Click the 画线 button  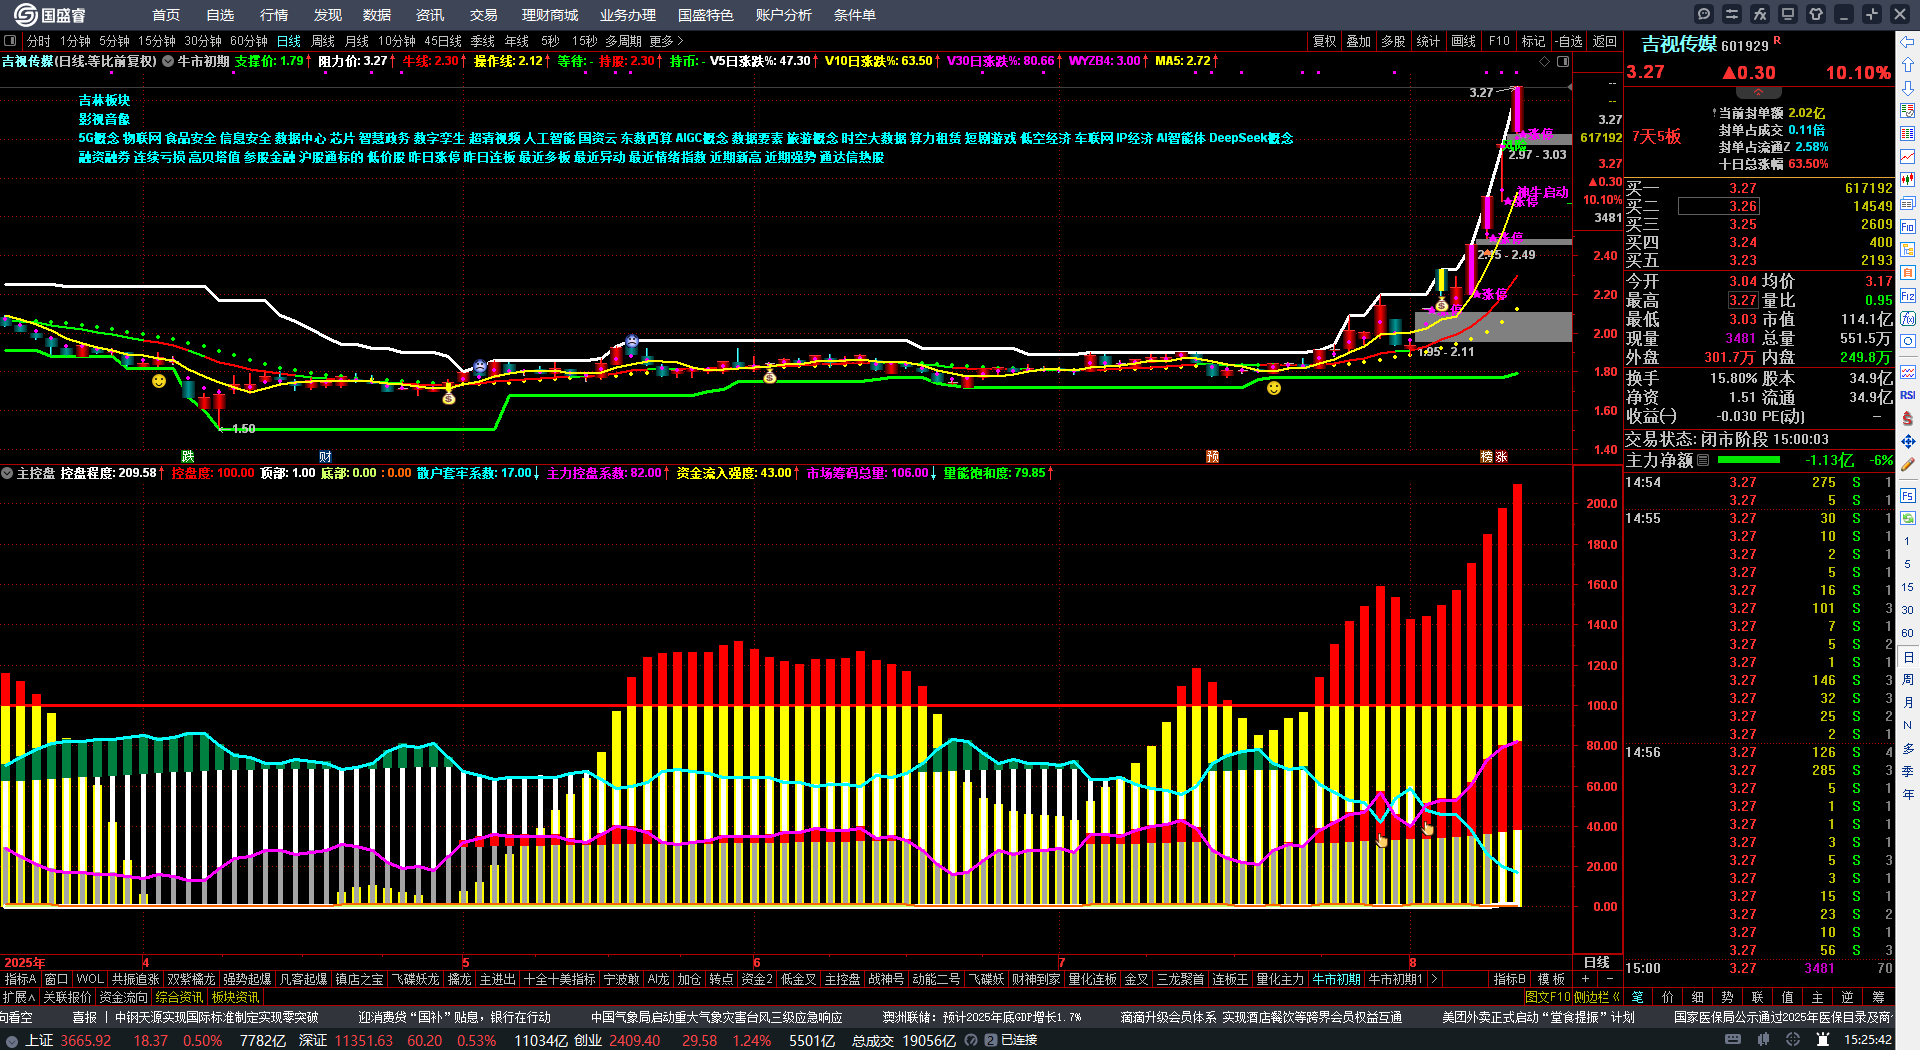point(1463,41)
